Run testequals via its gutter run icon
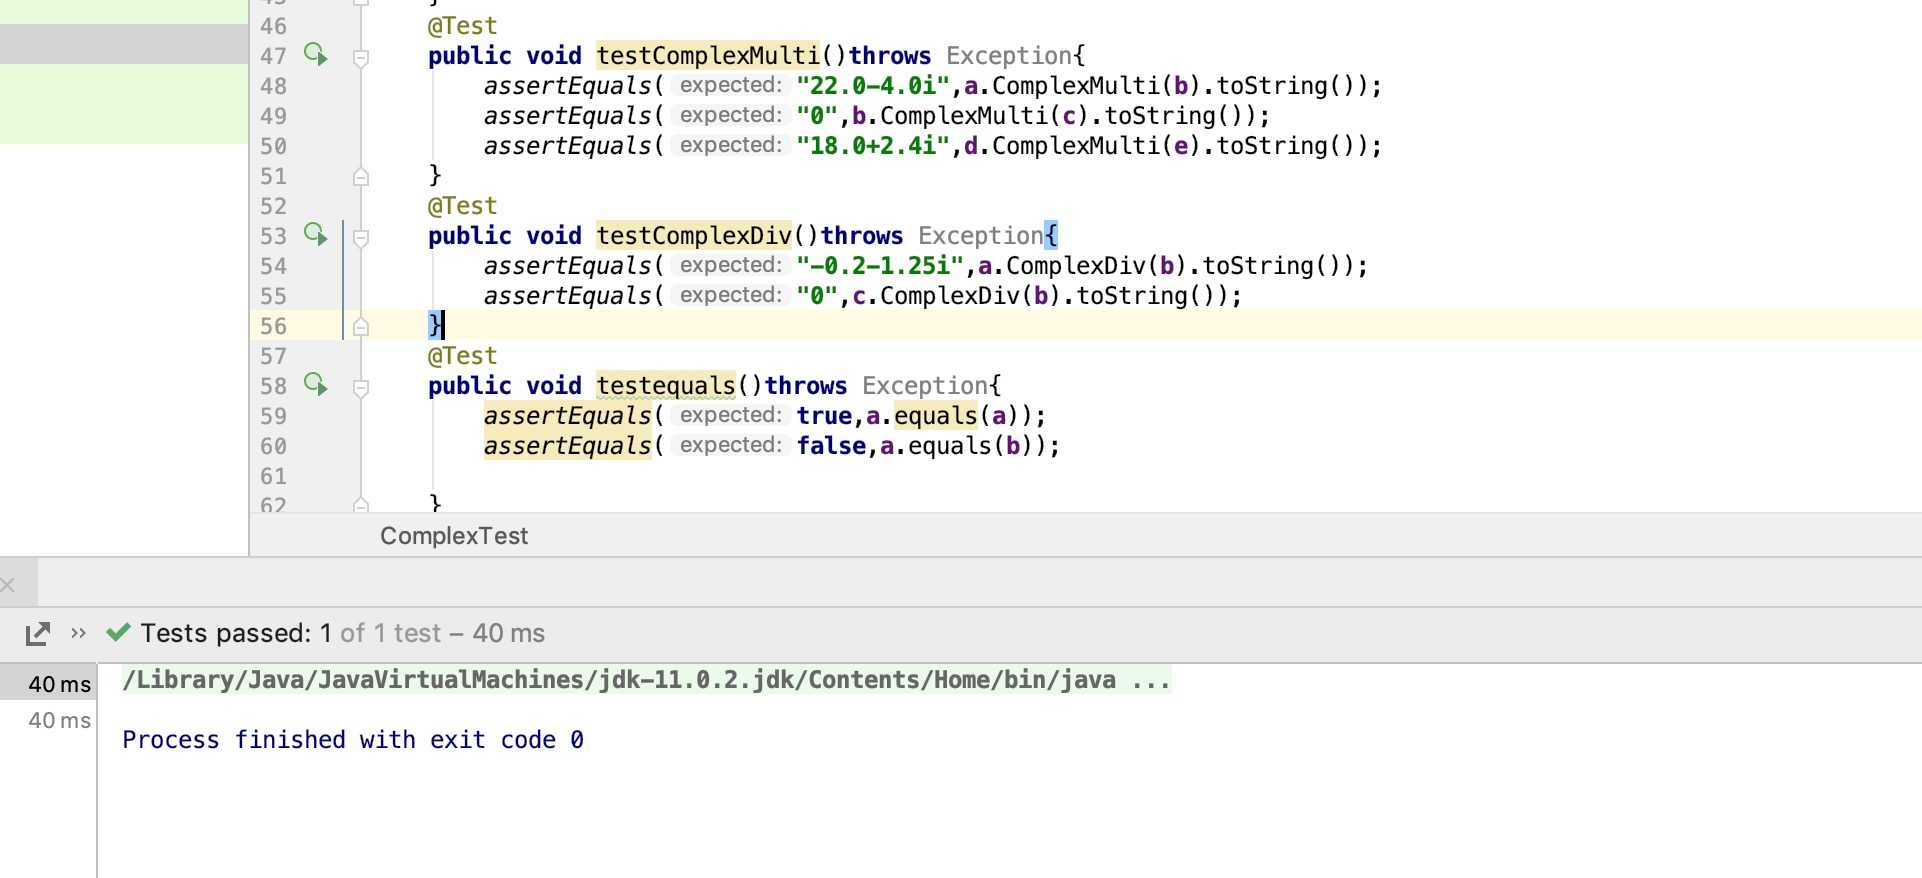The image size is (1922, 878). 316,384
